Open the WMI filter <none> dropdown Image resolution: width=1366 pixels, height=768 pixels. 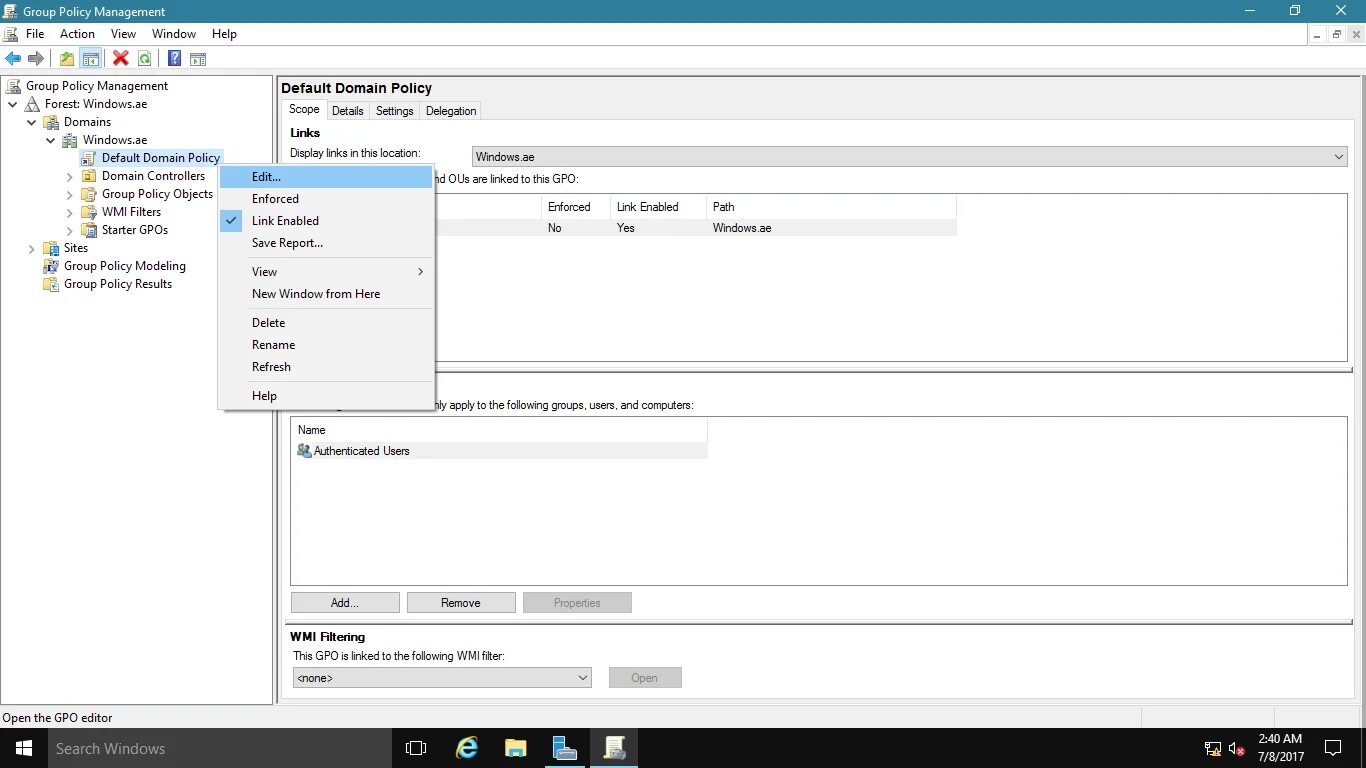(442, 678)
